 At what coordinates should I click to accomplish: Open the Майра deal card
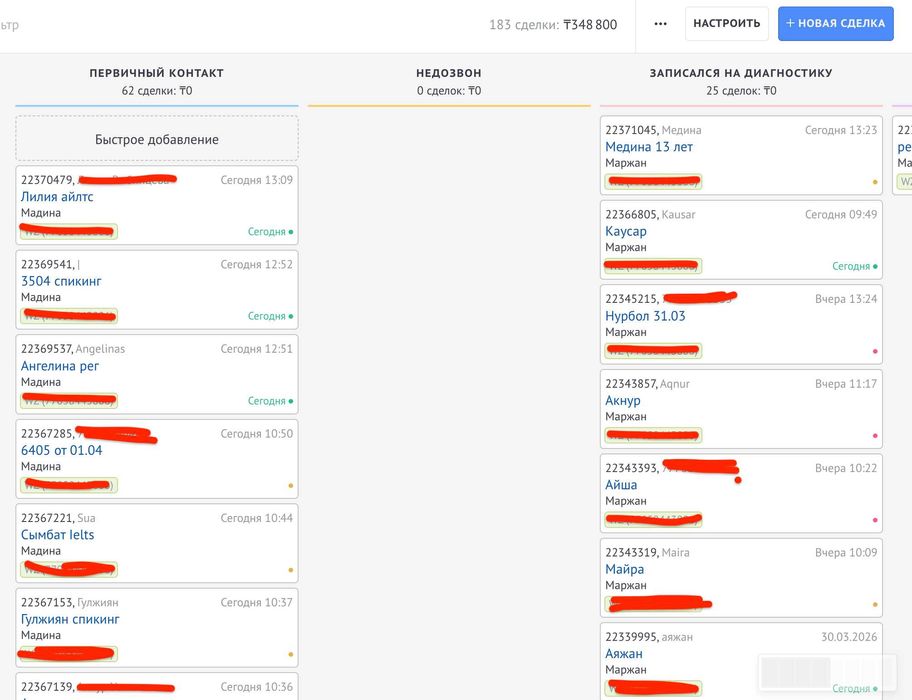pos(625,569)
